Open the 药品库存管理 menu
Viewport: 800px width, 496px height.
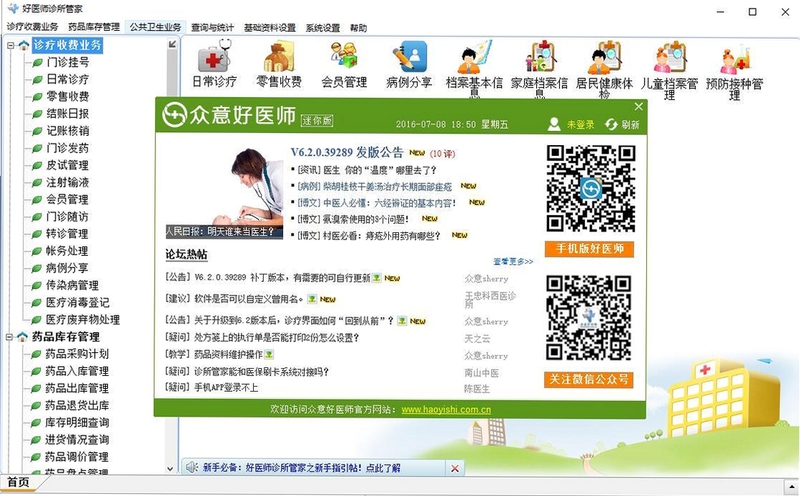click(94, 27)
